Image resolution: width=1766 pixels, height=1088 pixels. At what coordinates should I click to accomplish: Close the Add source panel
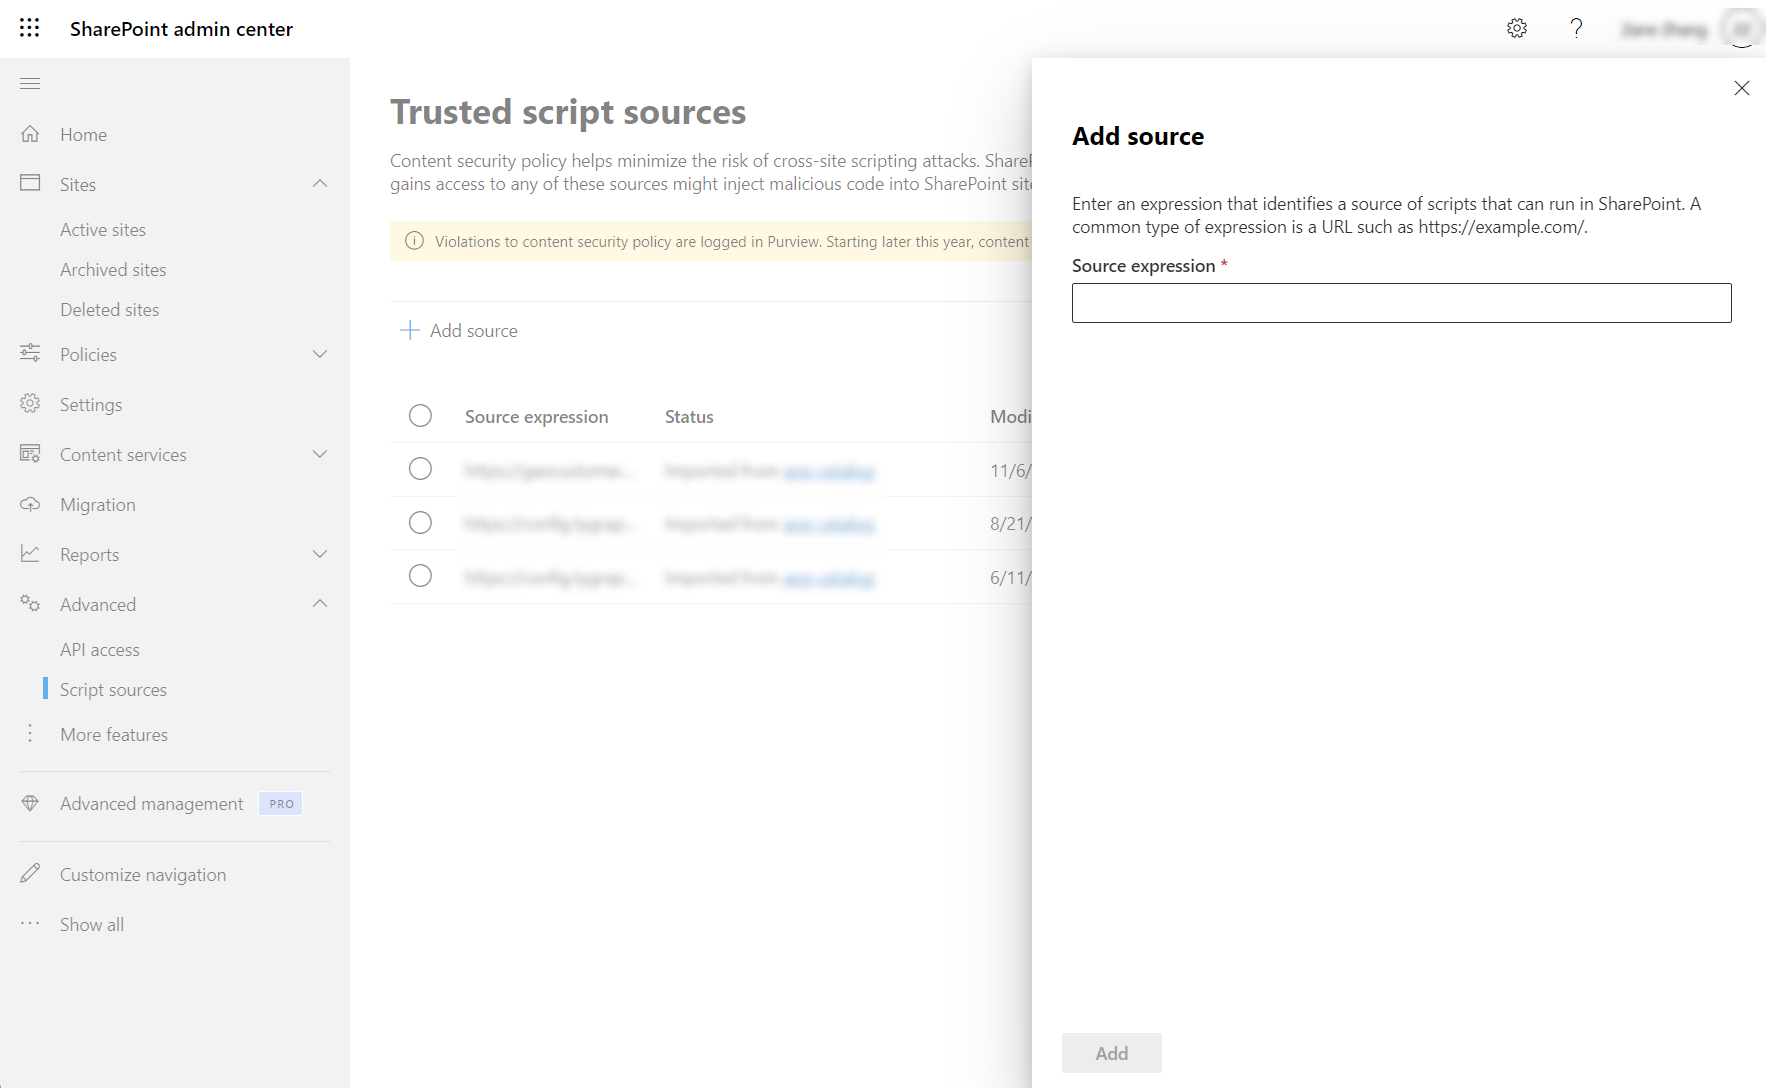1741,88
